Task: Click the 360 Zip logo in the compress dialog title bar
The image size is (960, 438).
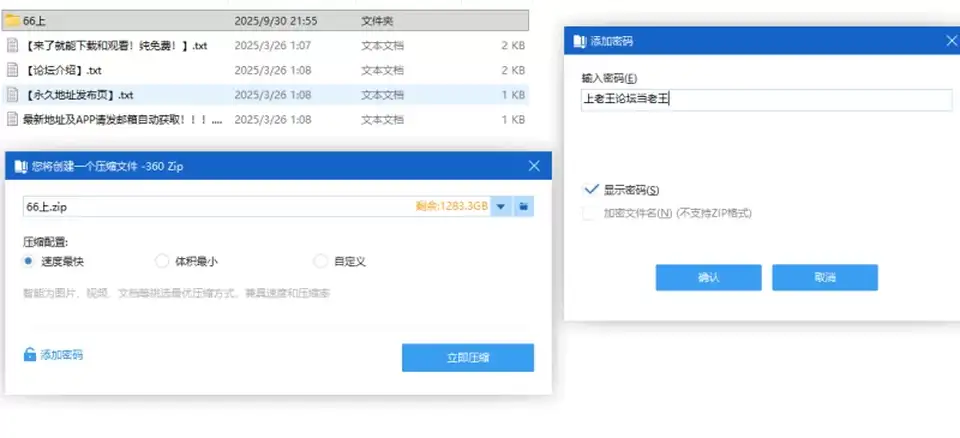Action: 21,166
